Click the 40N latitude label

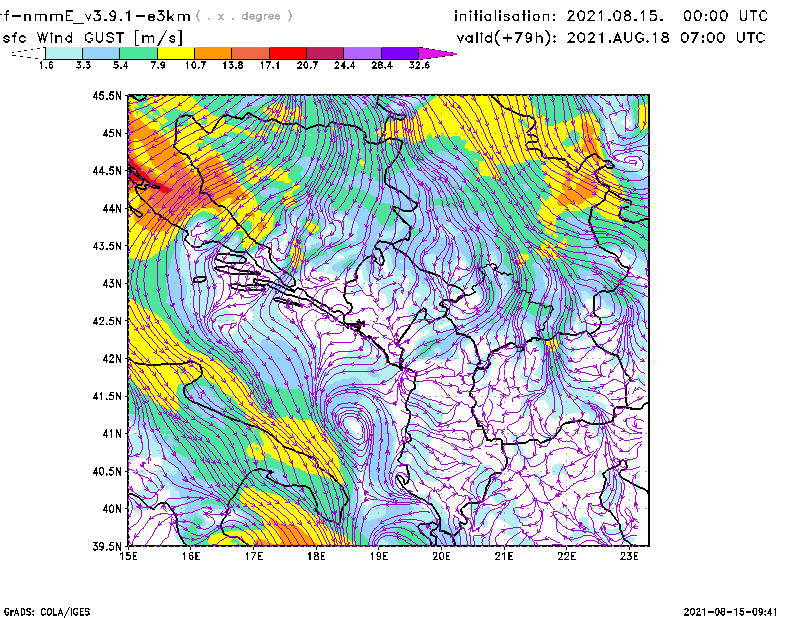tap(112, 509)
